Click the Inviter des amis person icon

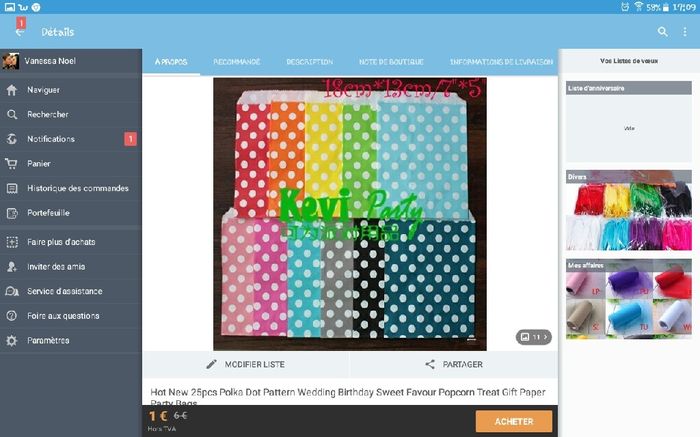[x=12, y=266]
